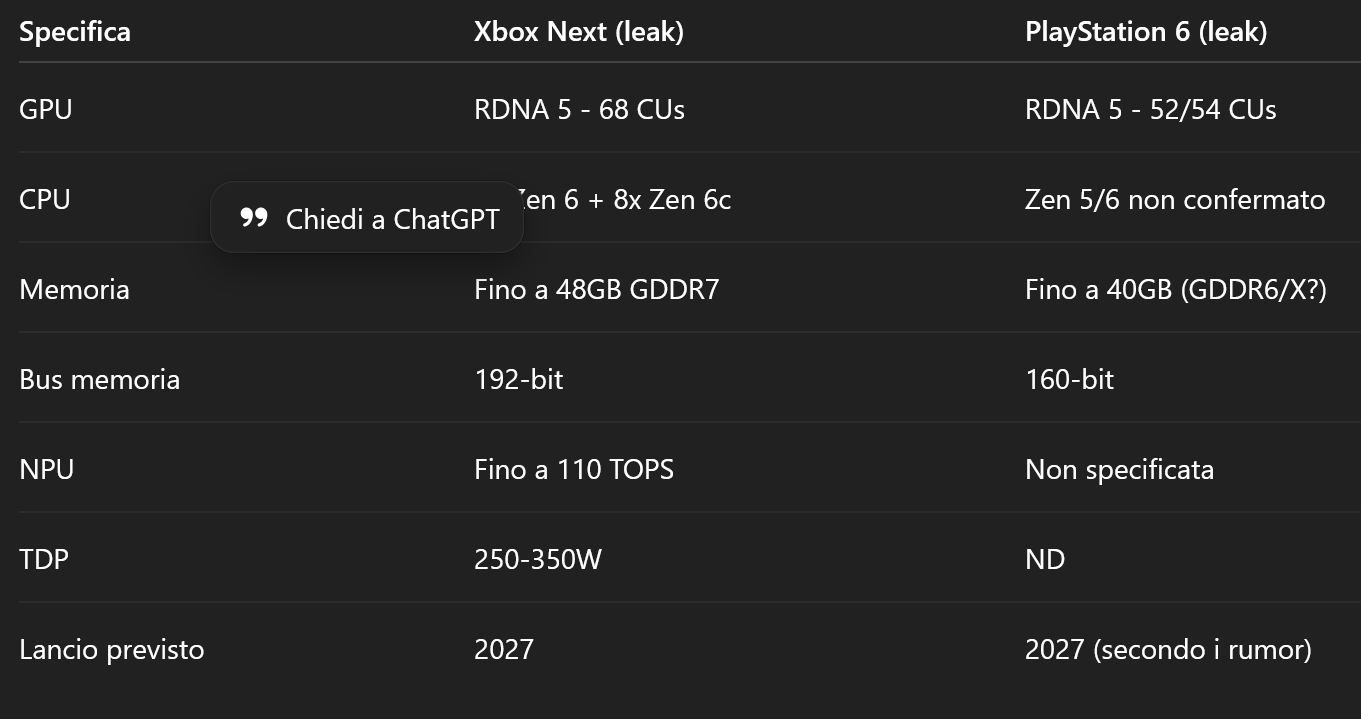Select the "Bus memoria" row label

click(x=99, y=379)
